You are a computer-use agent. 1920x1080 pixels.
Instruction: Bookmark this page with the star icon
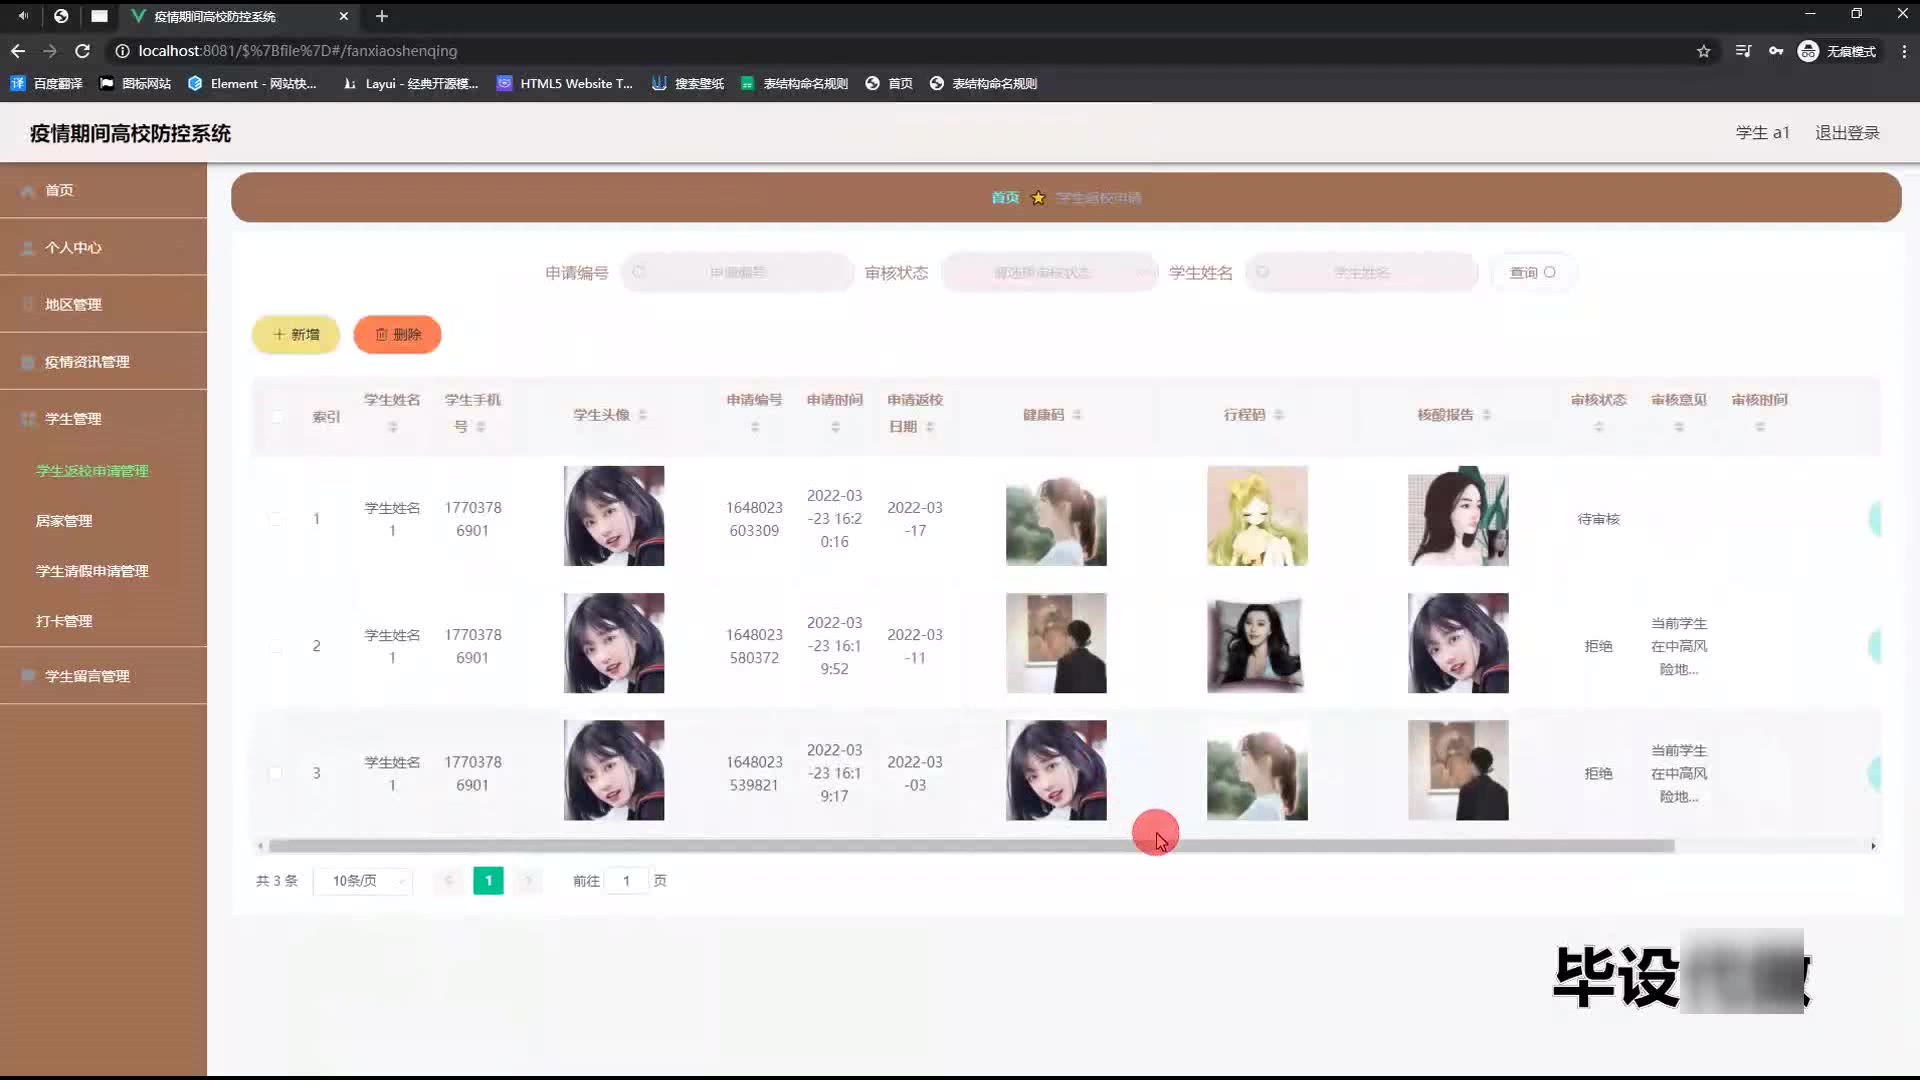click(x=1703, y=51)
